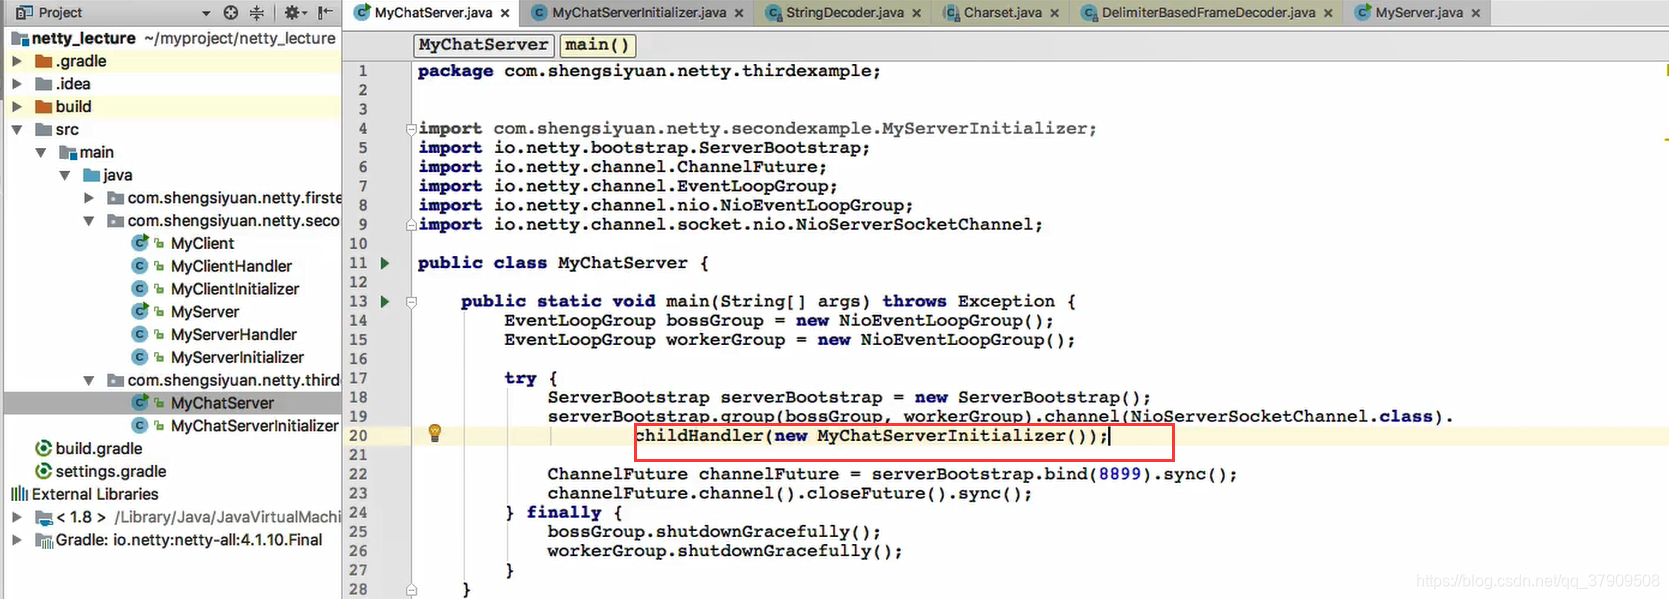The width and height of the screenshot is (1669, 599).
Task: Collapse the src folder
Action: (17, 130)
